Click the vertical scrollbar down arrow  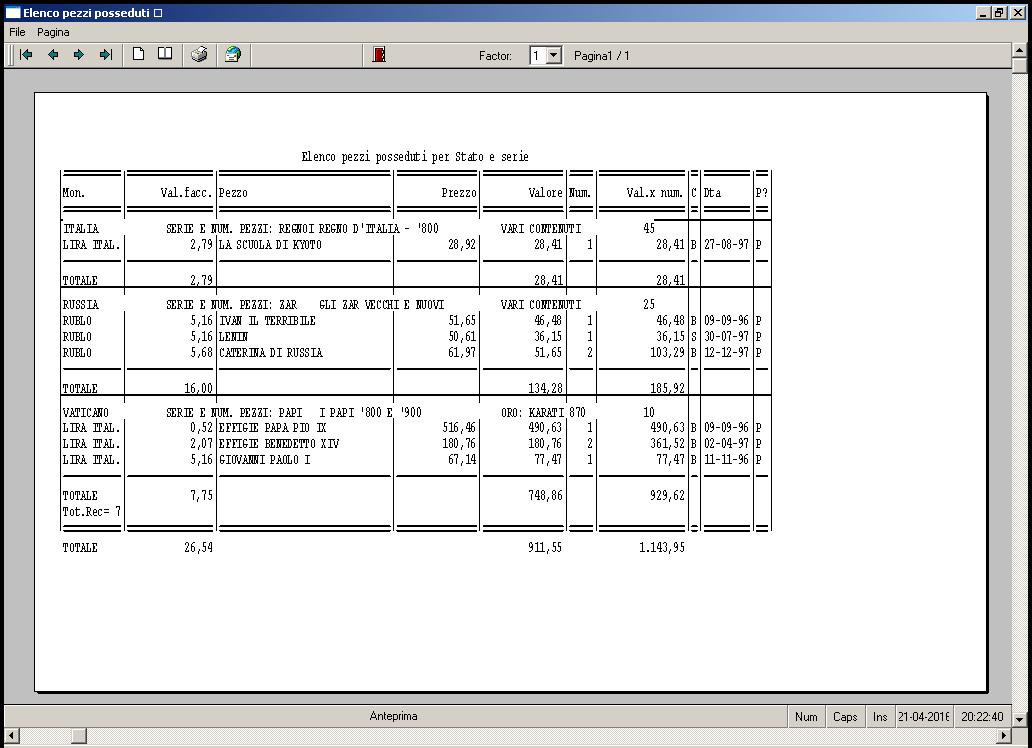click(1019, 720)
